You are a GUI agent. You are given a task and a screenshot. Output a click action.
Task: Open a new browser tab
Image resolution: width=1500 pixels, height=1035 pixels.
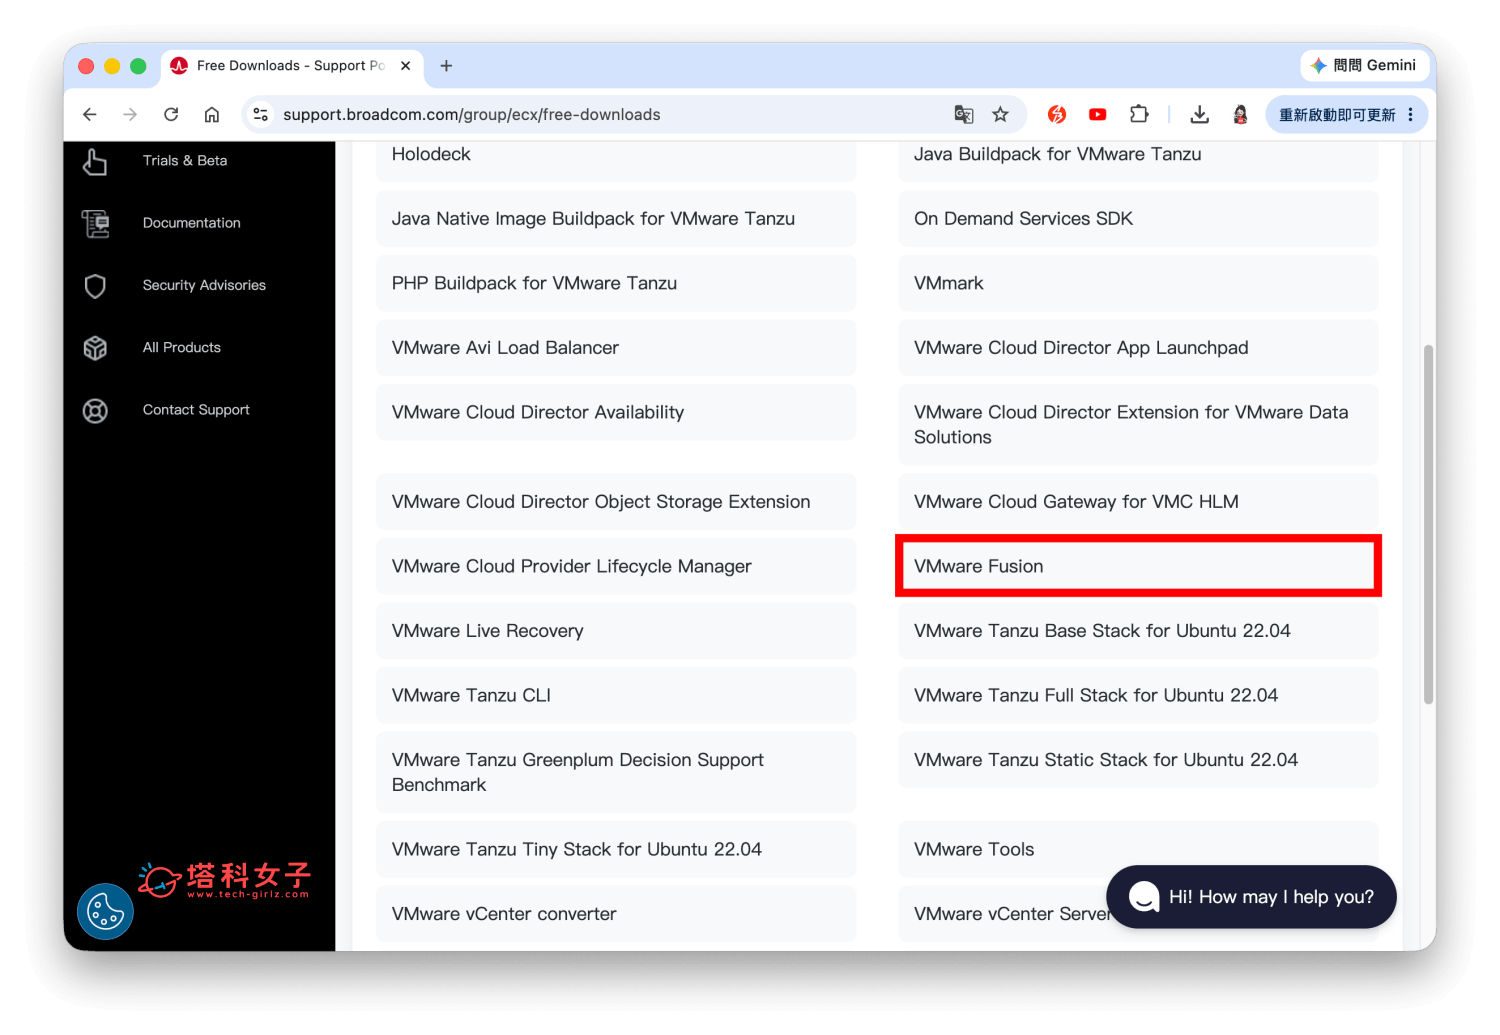(446, 66)
